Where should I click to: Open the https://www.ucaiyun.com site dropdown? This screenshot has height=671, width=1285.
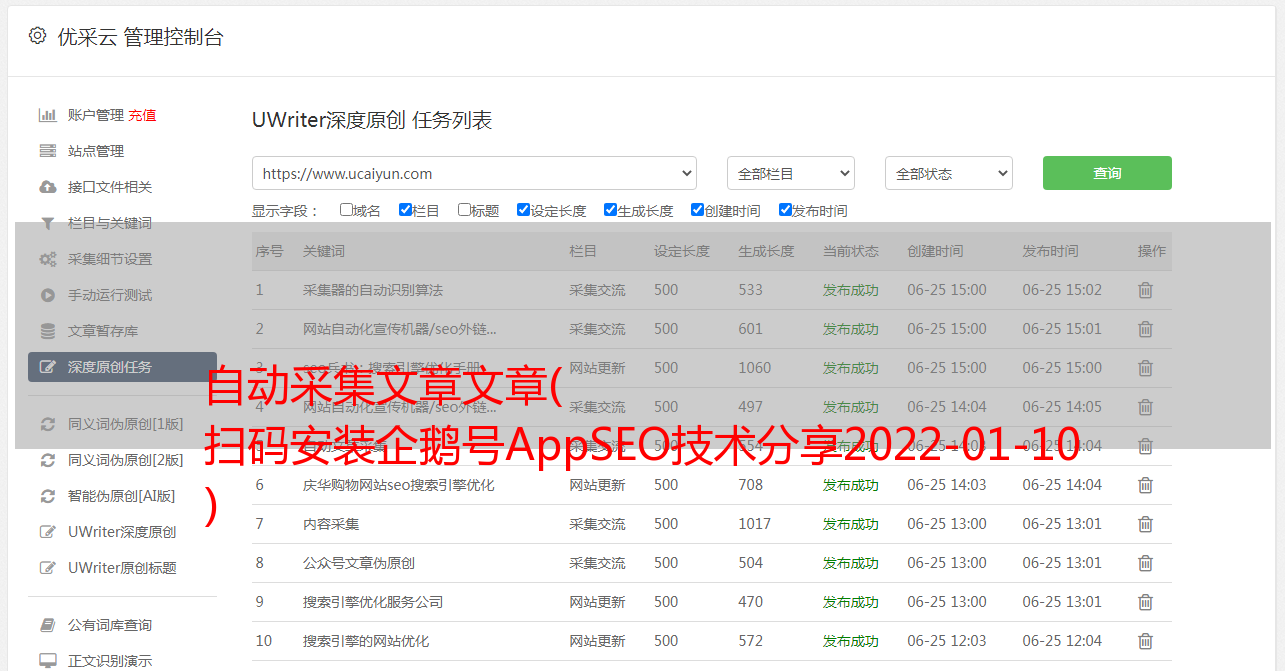coord(474,173)
